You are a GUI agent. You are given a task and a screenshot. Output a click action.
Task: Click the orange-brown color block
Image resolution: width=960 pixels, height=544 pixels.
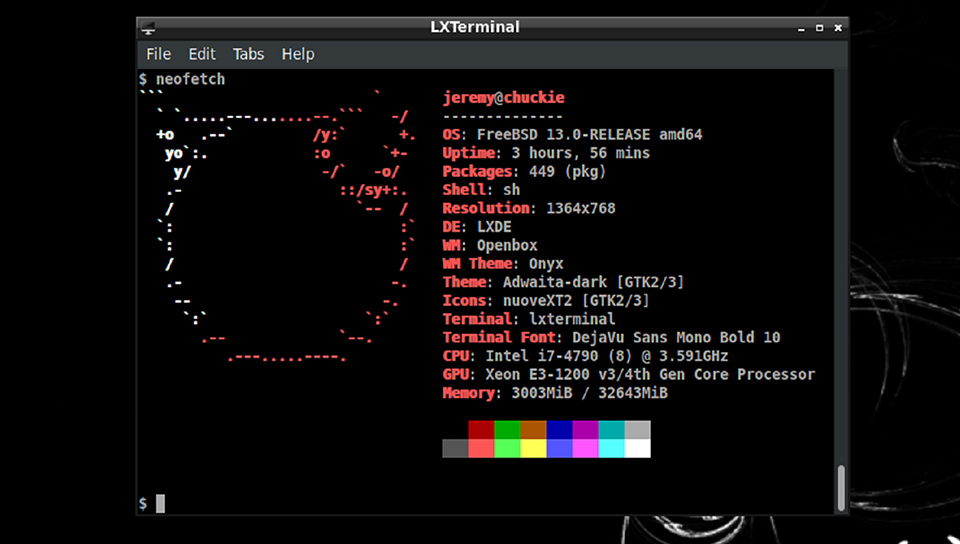[533, 430]
